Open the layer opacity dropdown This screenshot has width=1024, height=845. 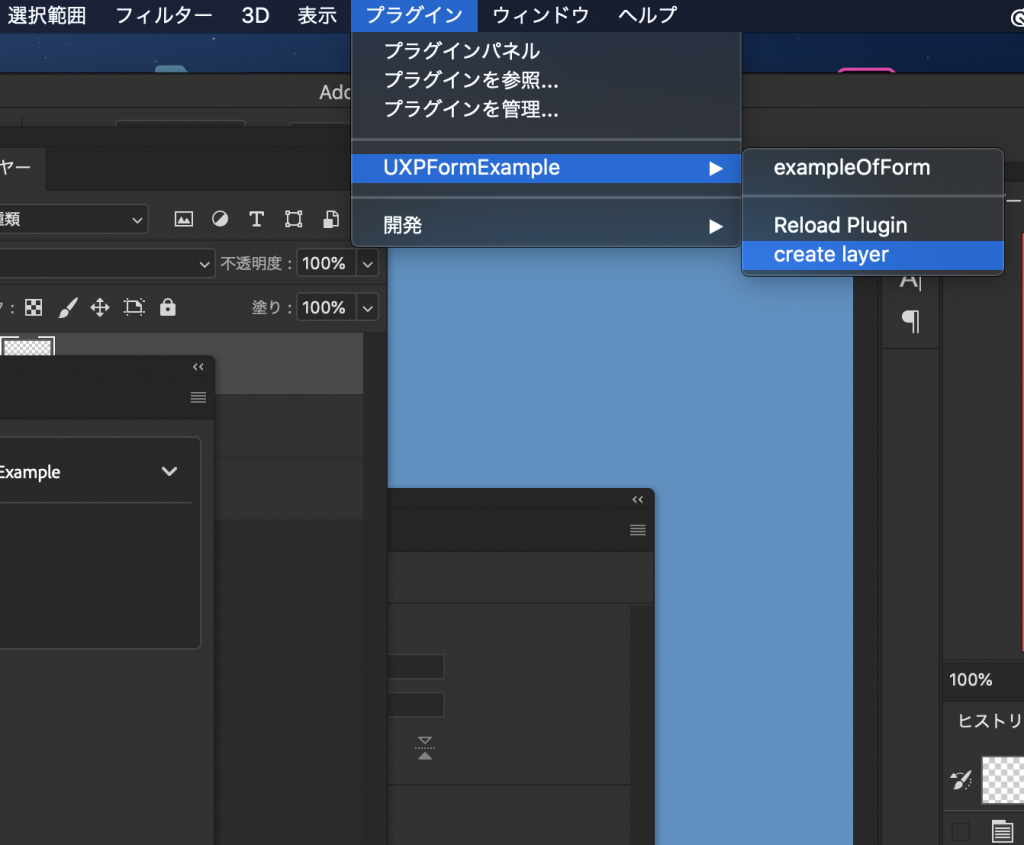tap(366, 263)
